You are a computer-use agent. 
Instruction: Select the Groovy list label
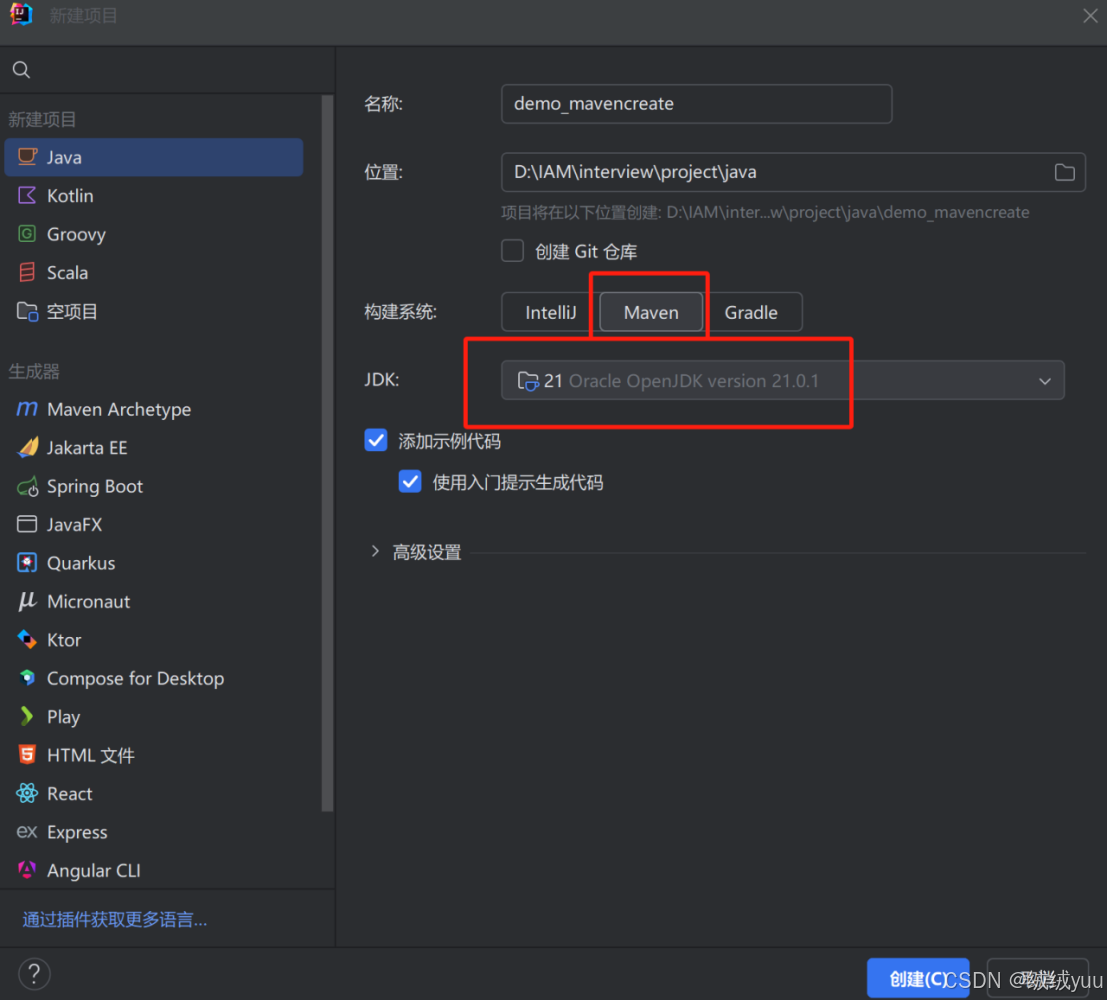coord(76,235)
